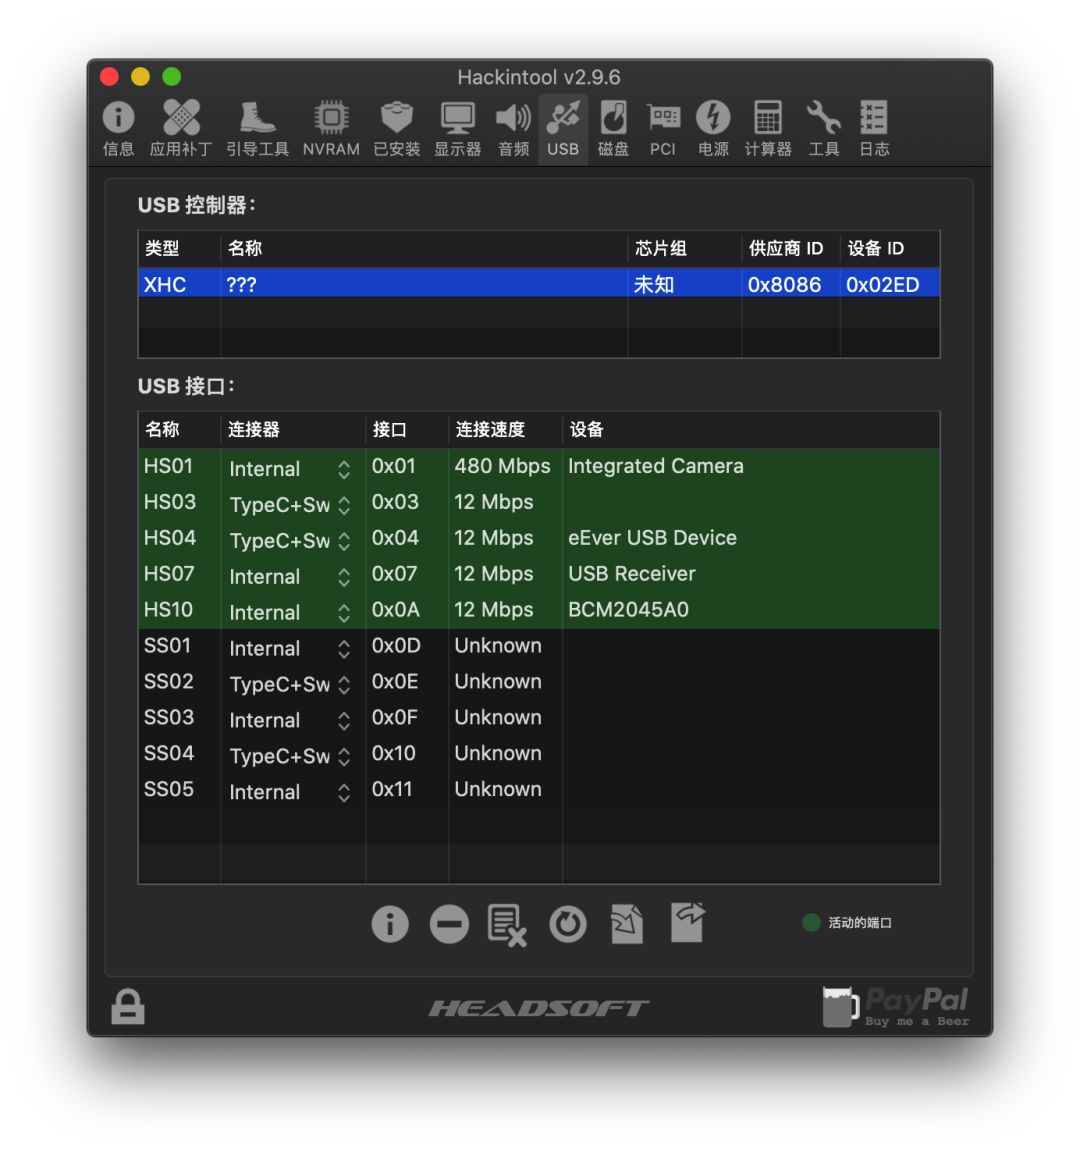The image size is (1080, 1152).
Task: Select the SS05 port name
Action: (169, 790)
